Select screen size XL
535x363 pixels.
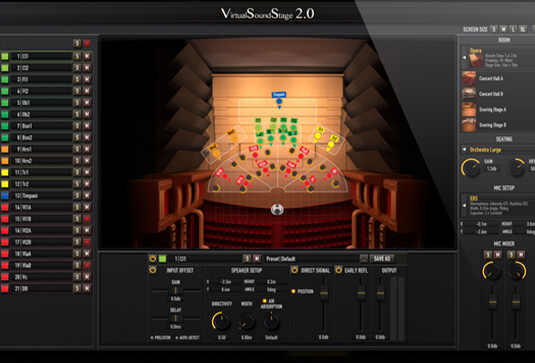[523, 29]
